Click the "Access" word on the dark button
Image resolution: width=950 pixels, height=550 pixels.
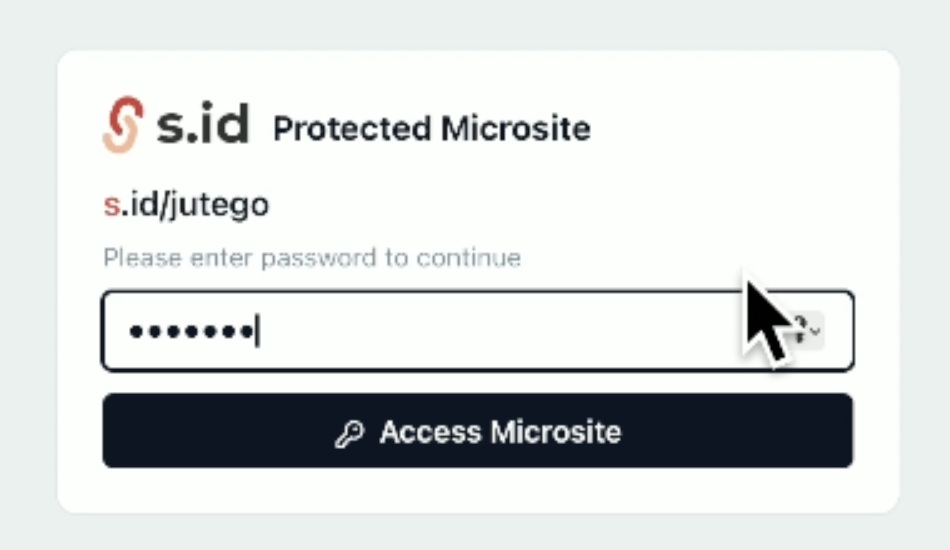coord(431,432)
